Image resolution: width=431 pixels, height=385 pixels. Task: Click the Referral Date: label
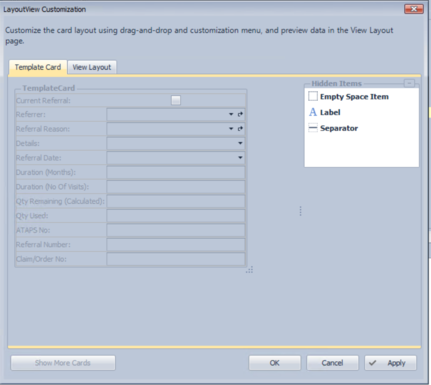tap(39, 158)
